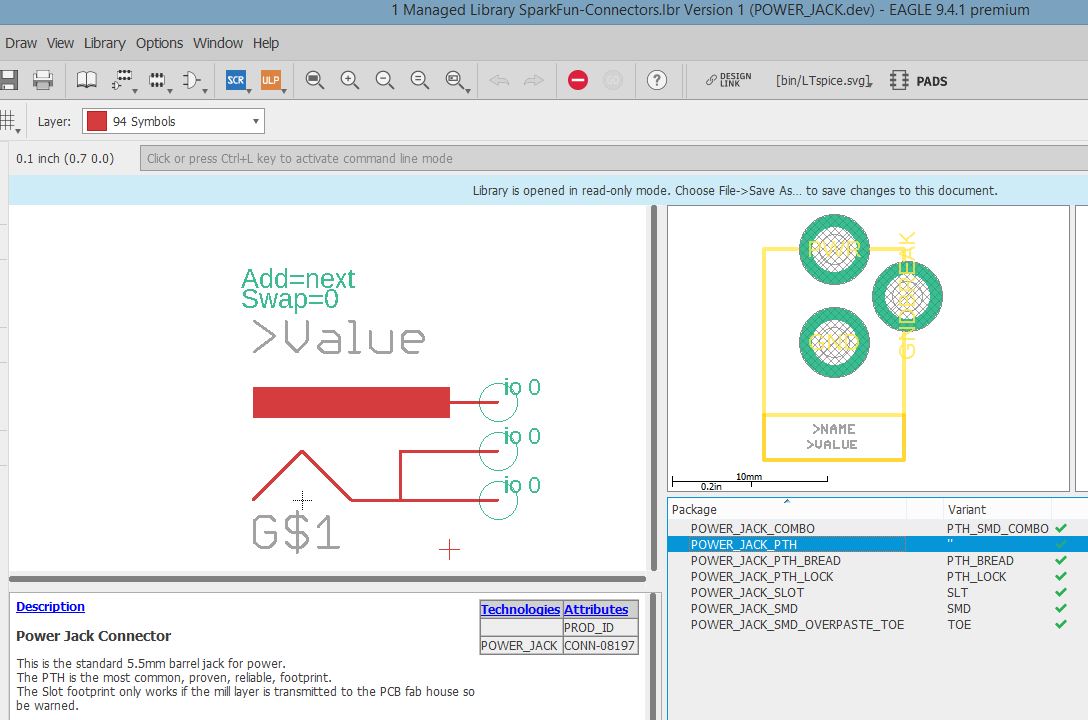Screen dimensions: 1088x720
Task: Click the Zoom In magnifier icon
Action: (350, 80)
